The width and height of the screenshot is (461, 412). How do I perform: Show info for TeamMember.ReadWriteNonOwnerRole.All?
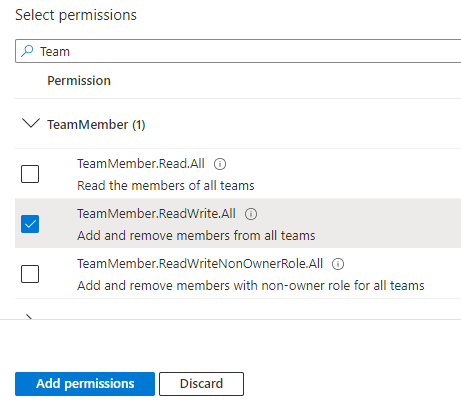tap(338, 264)
